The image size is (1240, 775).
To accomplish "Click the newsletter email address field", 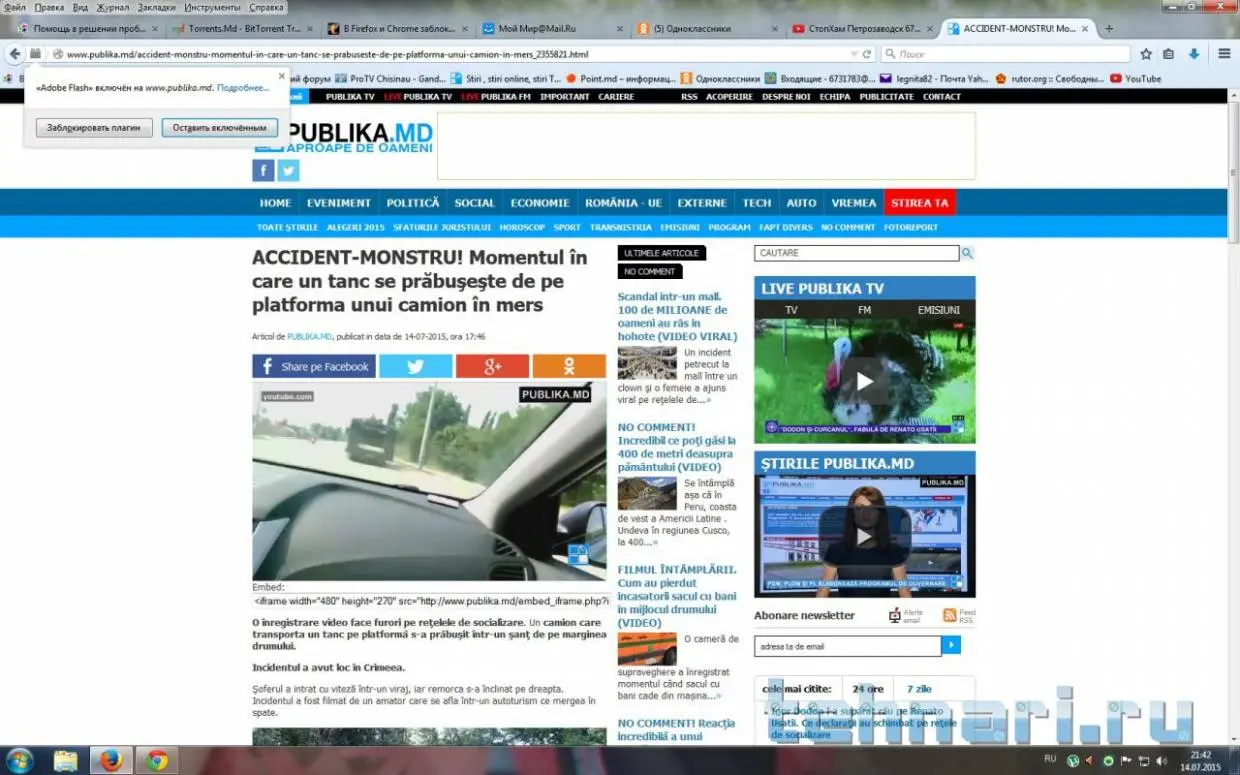I will click(x=848, y=646).
